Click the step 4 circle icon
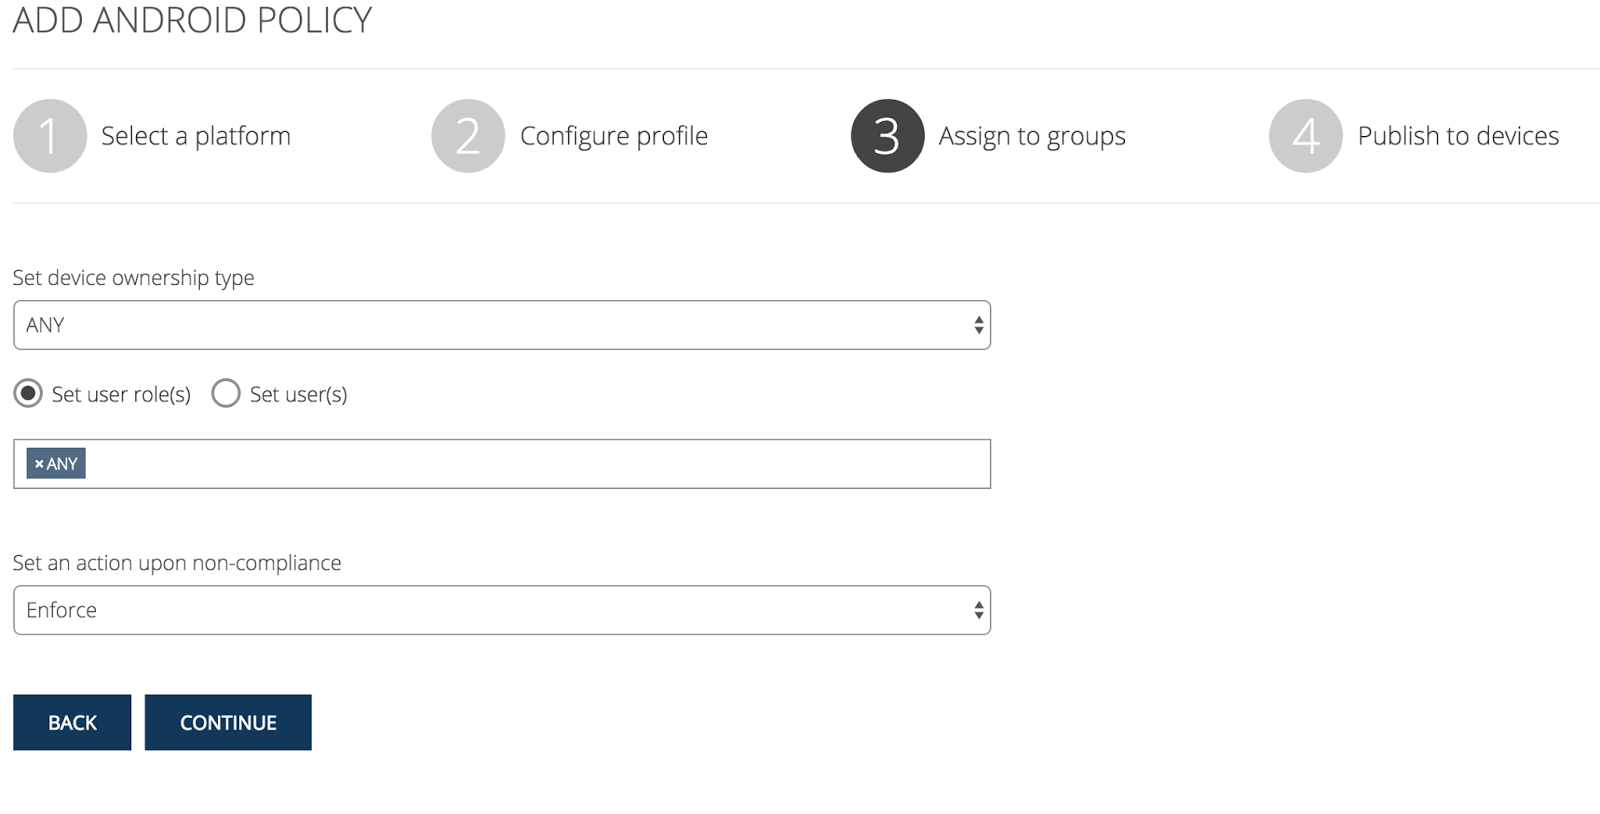The width and height of the screenshot is (1600, 814). (x=1305, y=136)
